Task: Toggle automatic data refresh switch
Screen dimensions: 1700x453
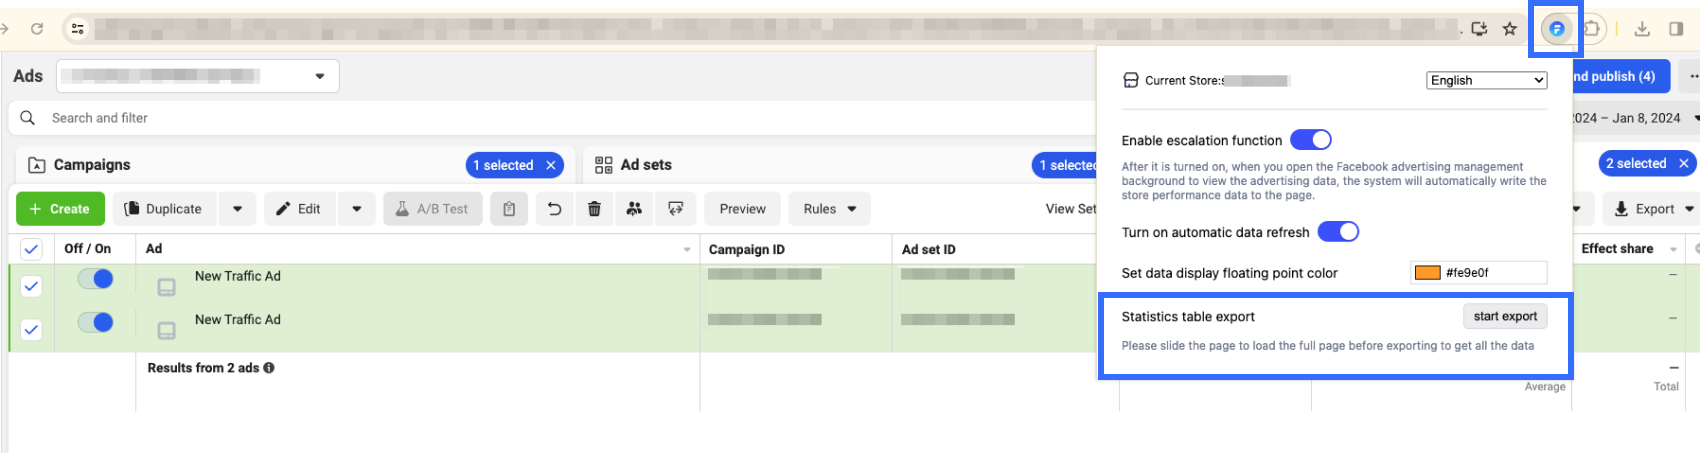Action: 1338,232
